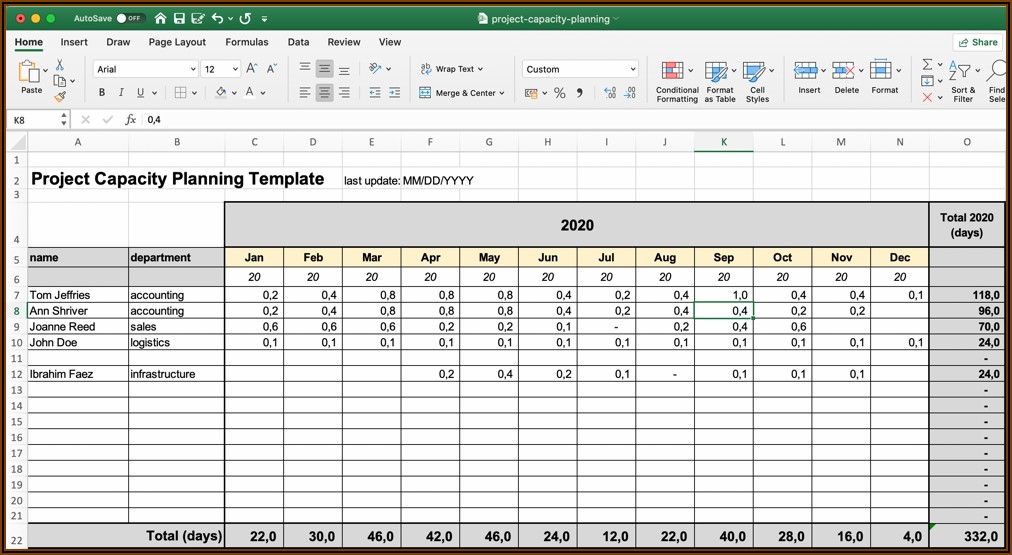Click the Cut scissors icon

(60, 65)
